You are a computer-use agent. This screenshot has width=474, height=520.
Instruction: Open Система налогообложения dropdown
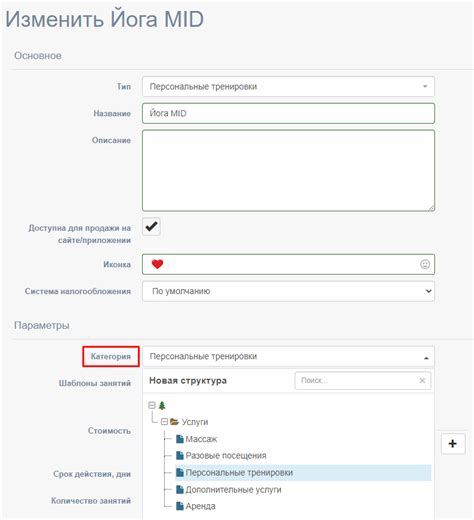pyautogui.click(x=288, y=291)
